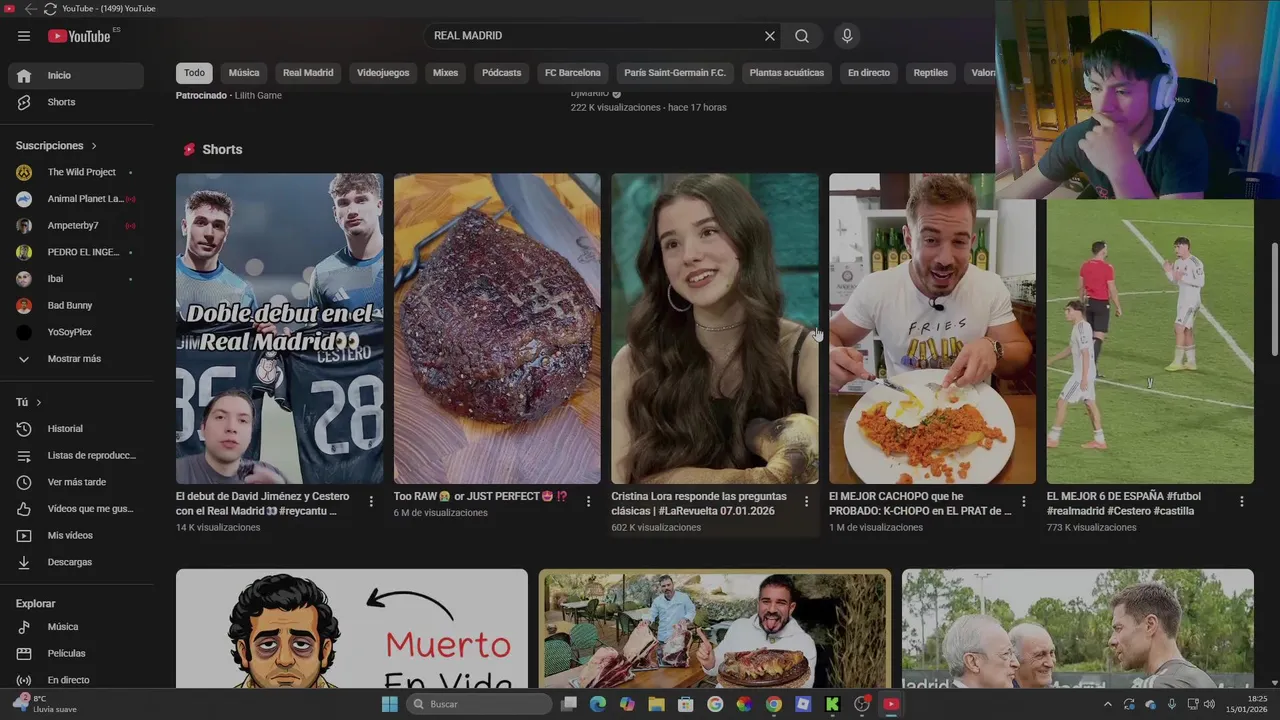Open Ver más tarde list
1280x720 pixels.
pos(76,482)
